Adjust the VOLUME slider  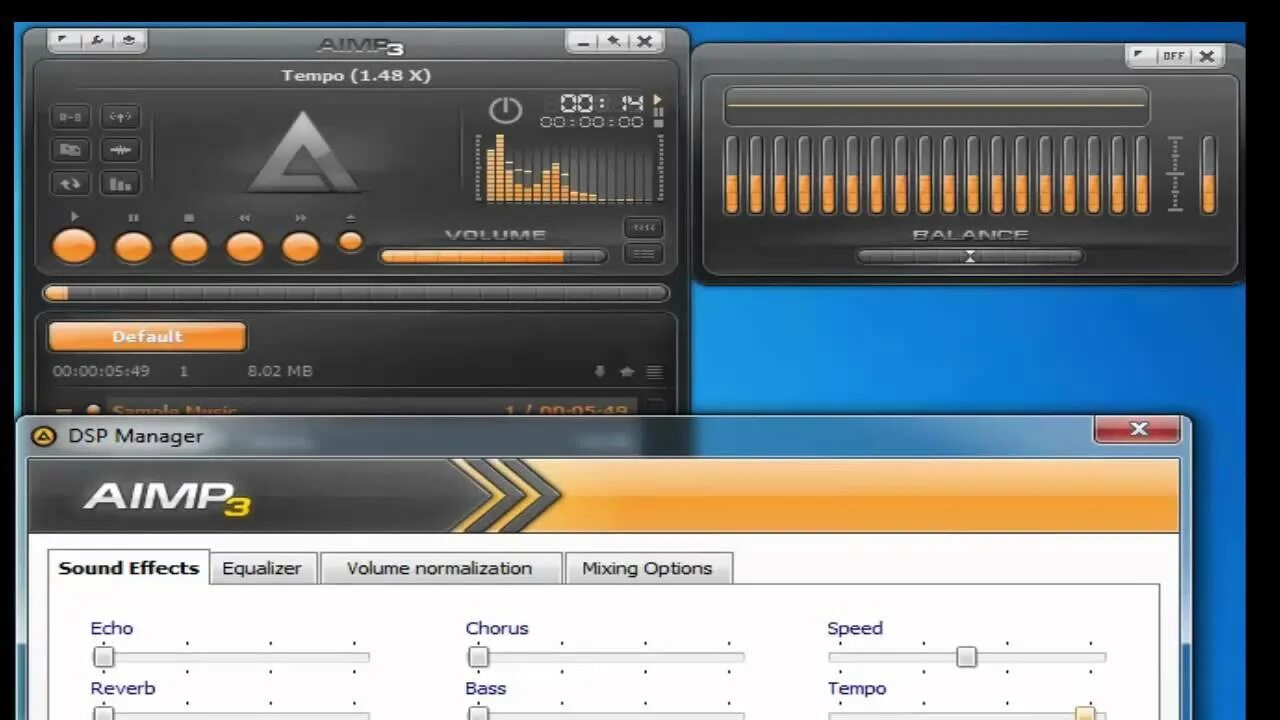coord(493,256)
